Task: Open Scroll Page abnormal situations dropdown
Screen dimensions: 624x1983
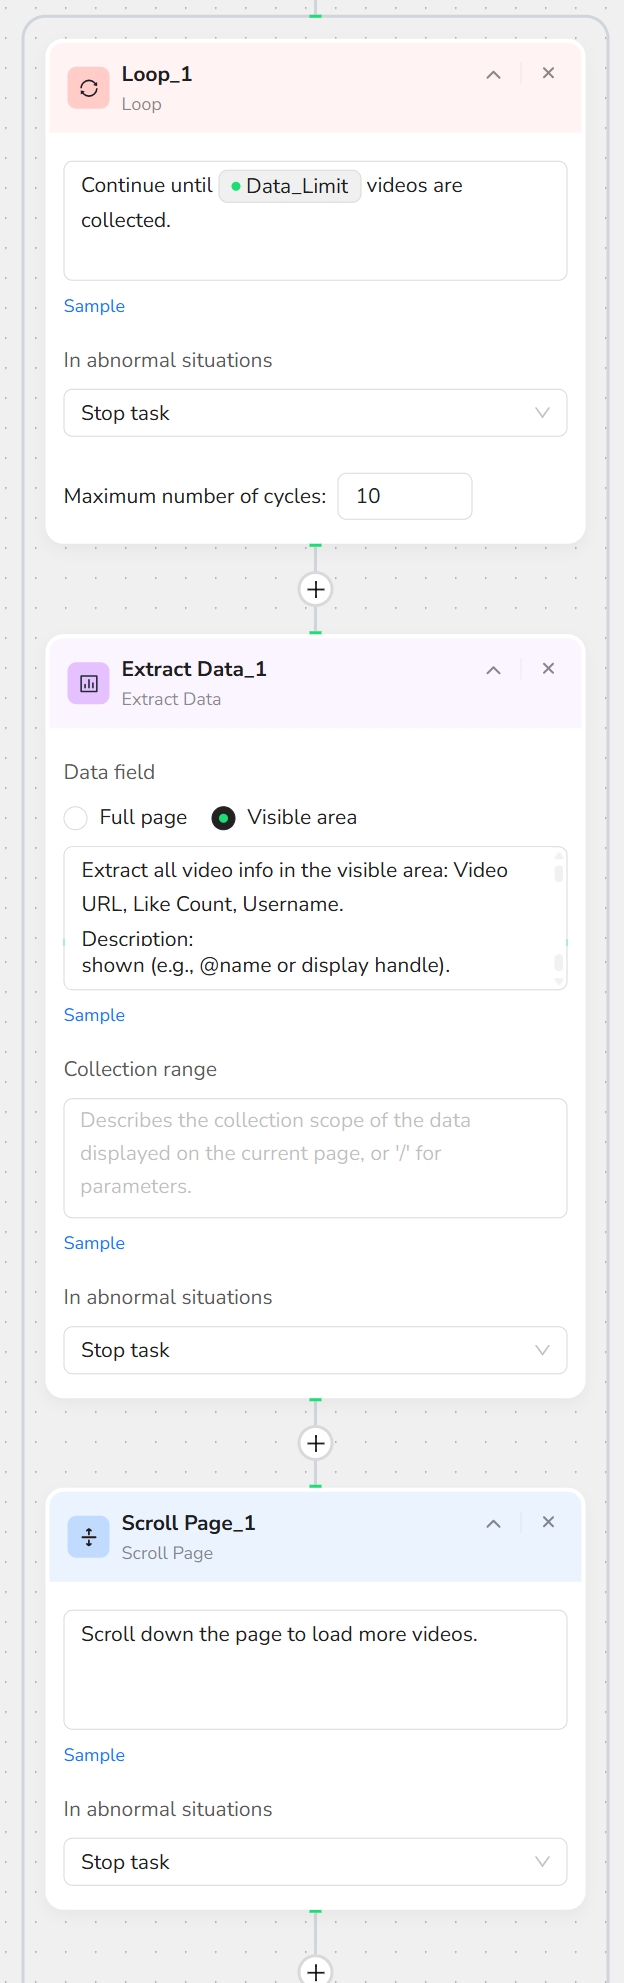Action: click(315, 1862)
